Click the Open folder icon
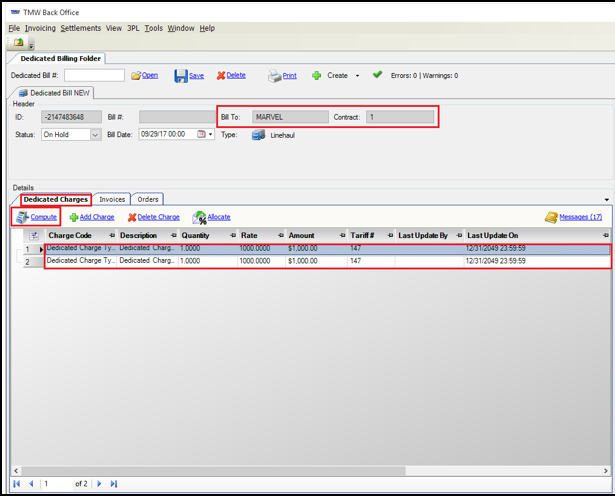Viewport: 615px width, 496px height. pyautogui.click(x=136, y=76)
